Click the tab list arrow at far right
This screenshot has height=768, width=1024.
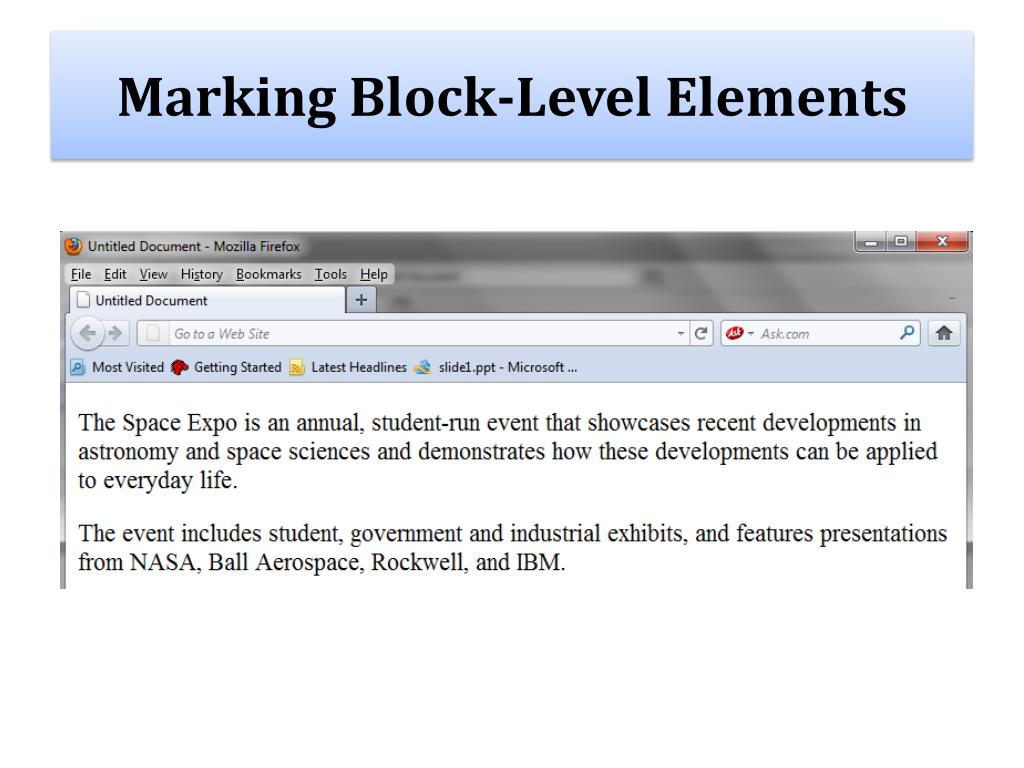[x=952, y=298]
